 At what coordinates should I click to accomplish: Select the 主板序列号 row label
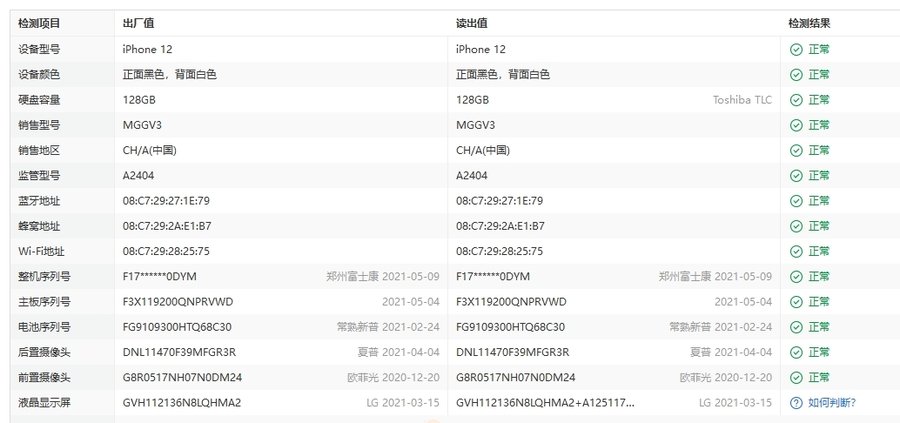tap(44, 302)
